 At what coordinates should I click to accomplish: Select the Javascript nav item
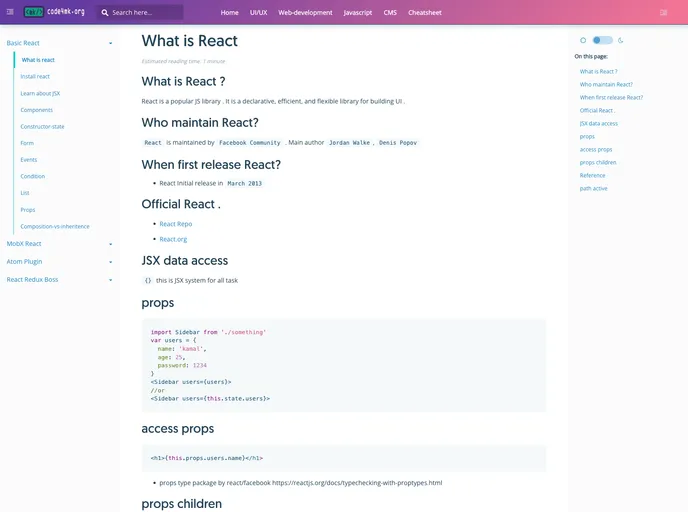pyautogui.click(x=357, y=13)
